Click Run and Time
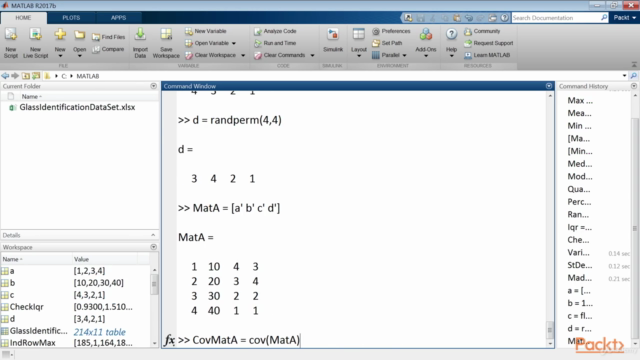The height and width of the screenshot is (360, 640). click(275, 43)
